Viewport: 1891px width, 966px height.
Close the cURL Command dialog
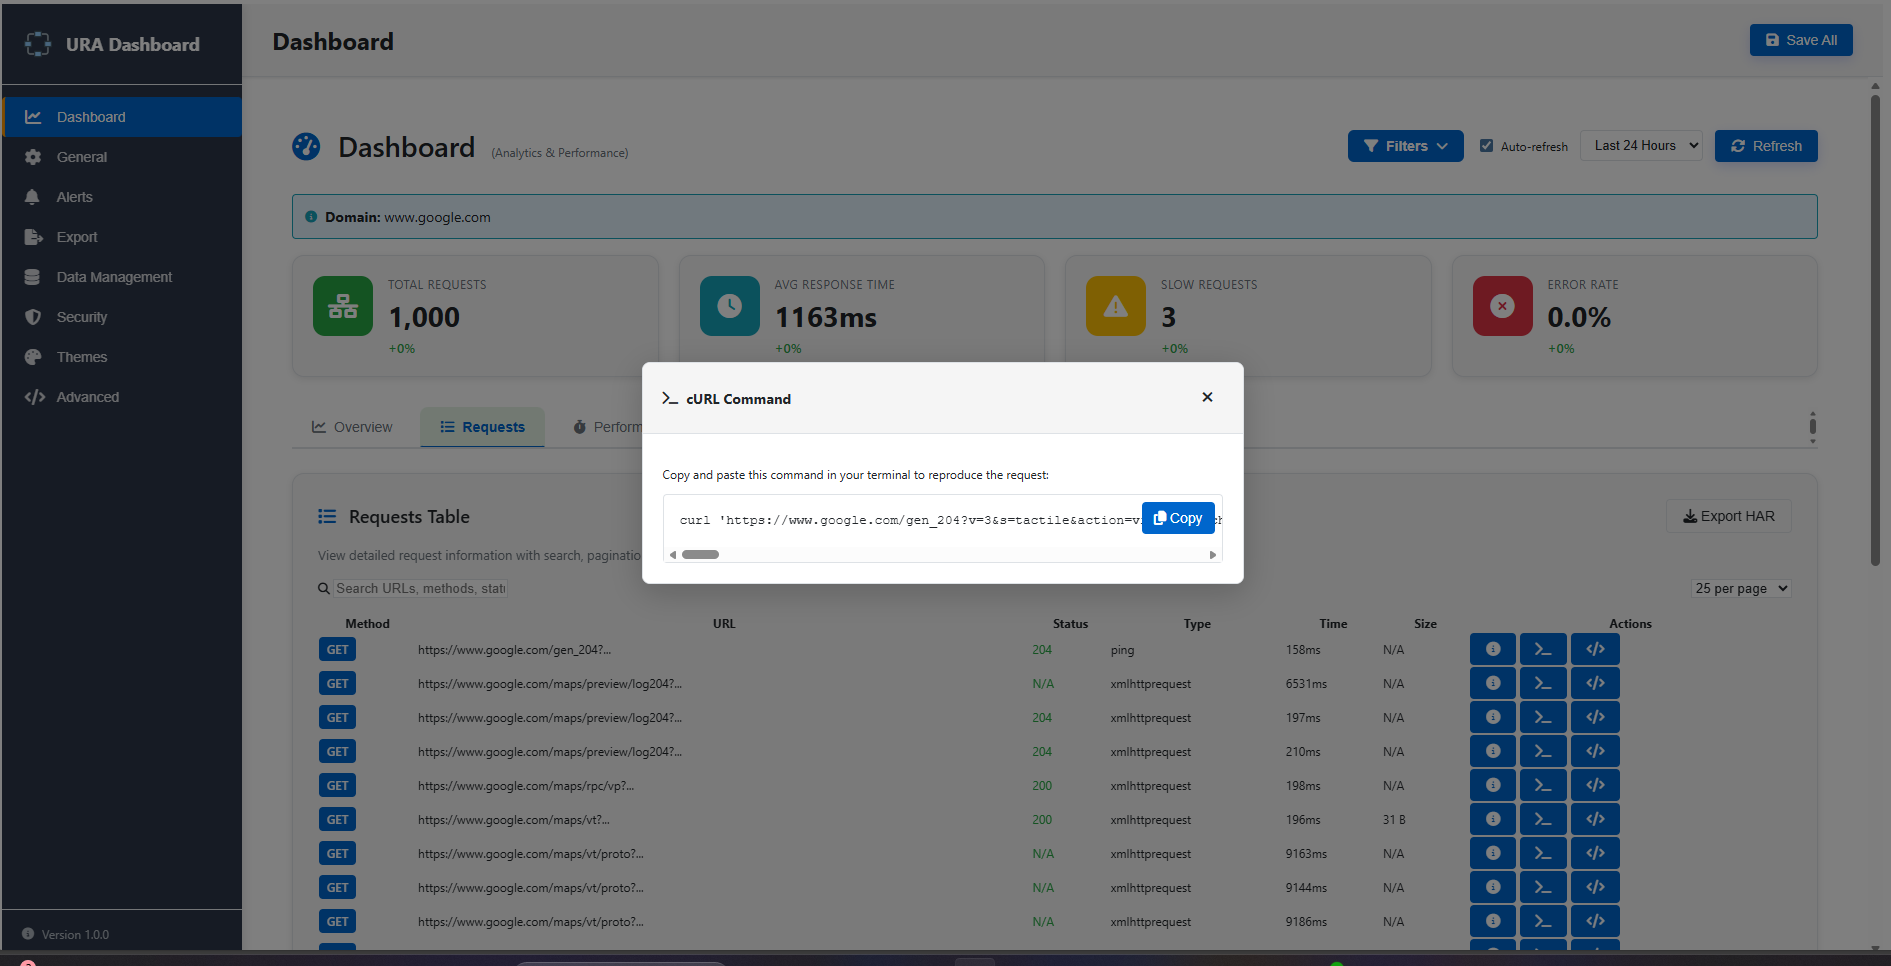[x=1207, y=397]
